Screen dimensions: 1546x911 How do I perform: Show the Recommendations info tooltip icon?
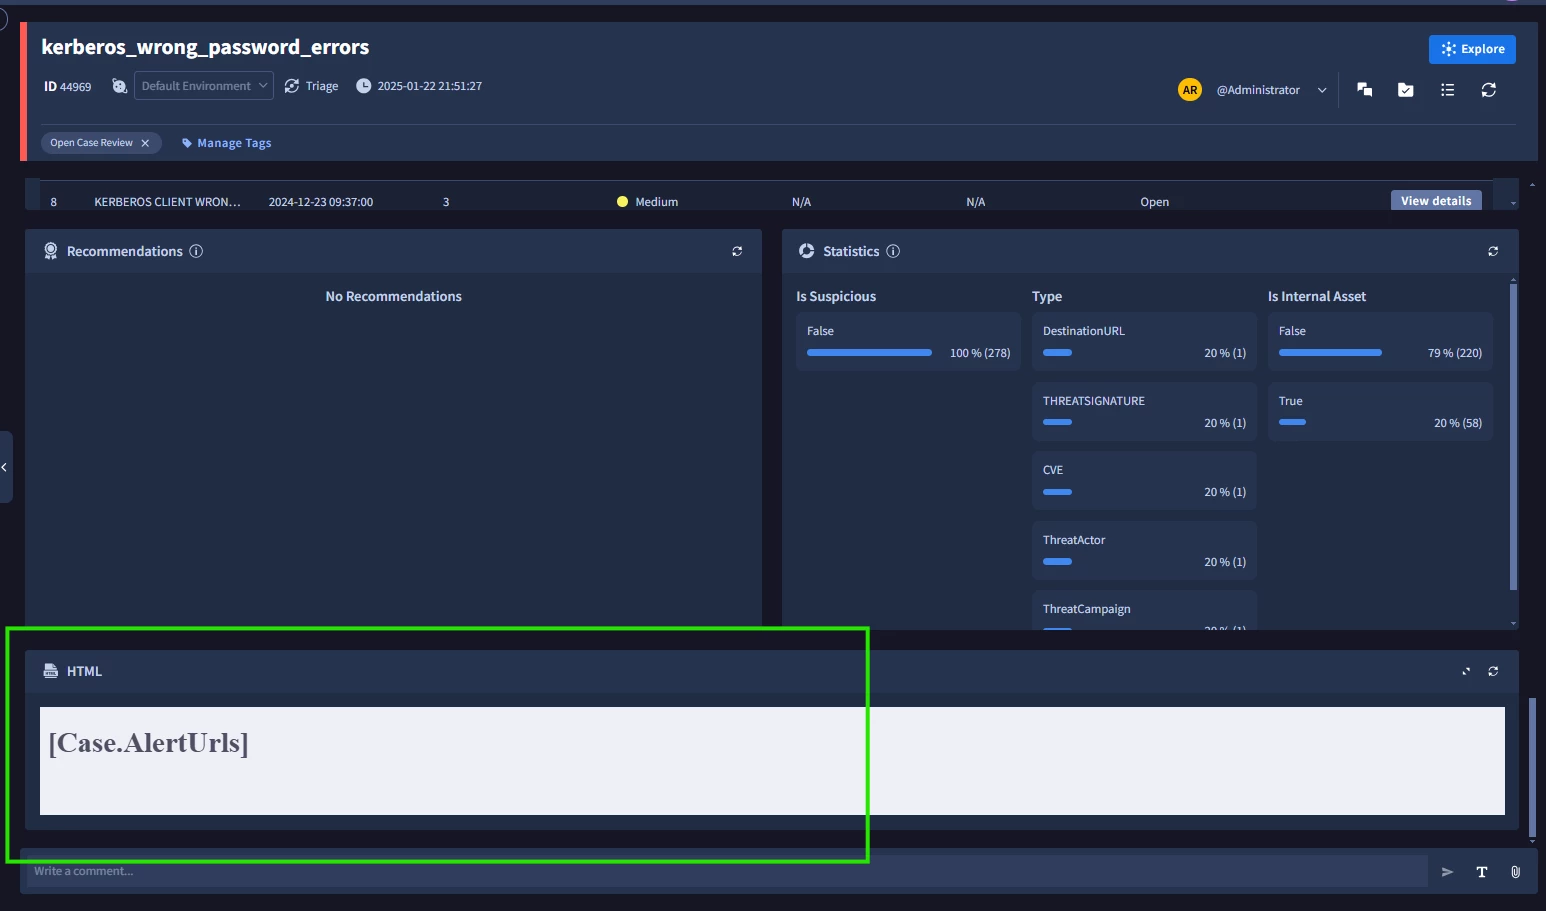196,251
